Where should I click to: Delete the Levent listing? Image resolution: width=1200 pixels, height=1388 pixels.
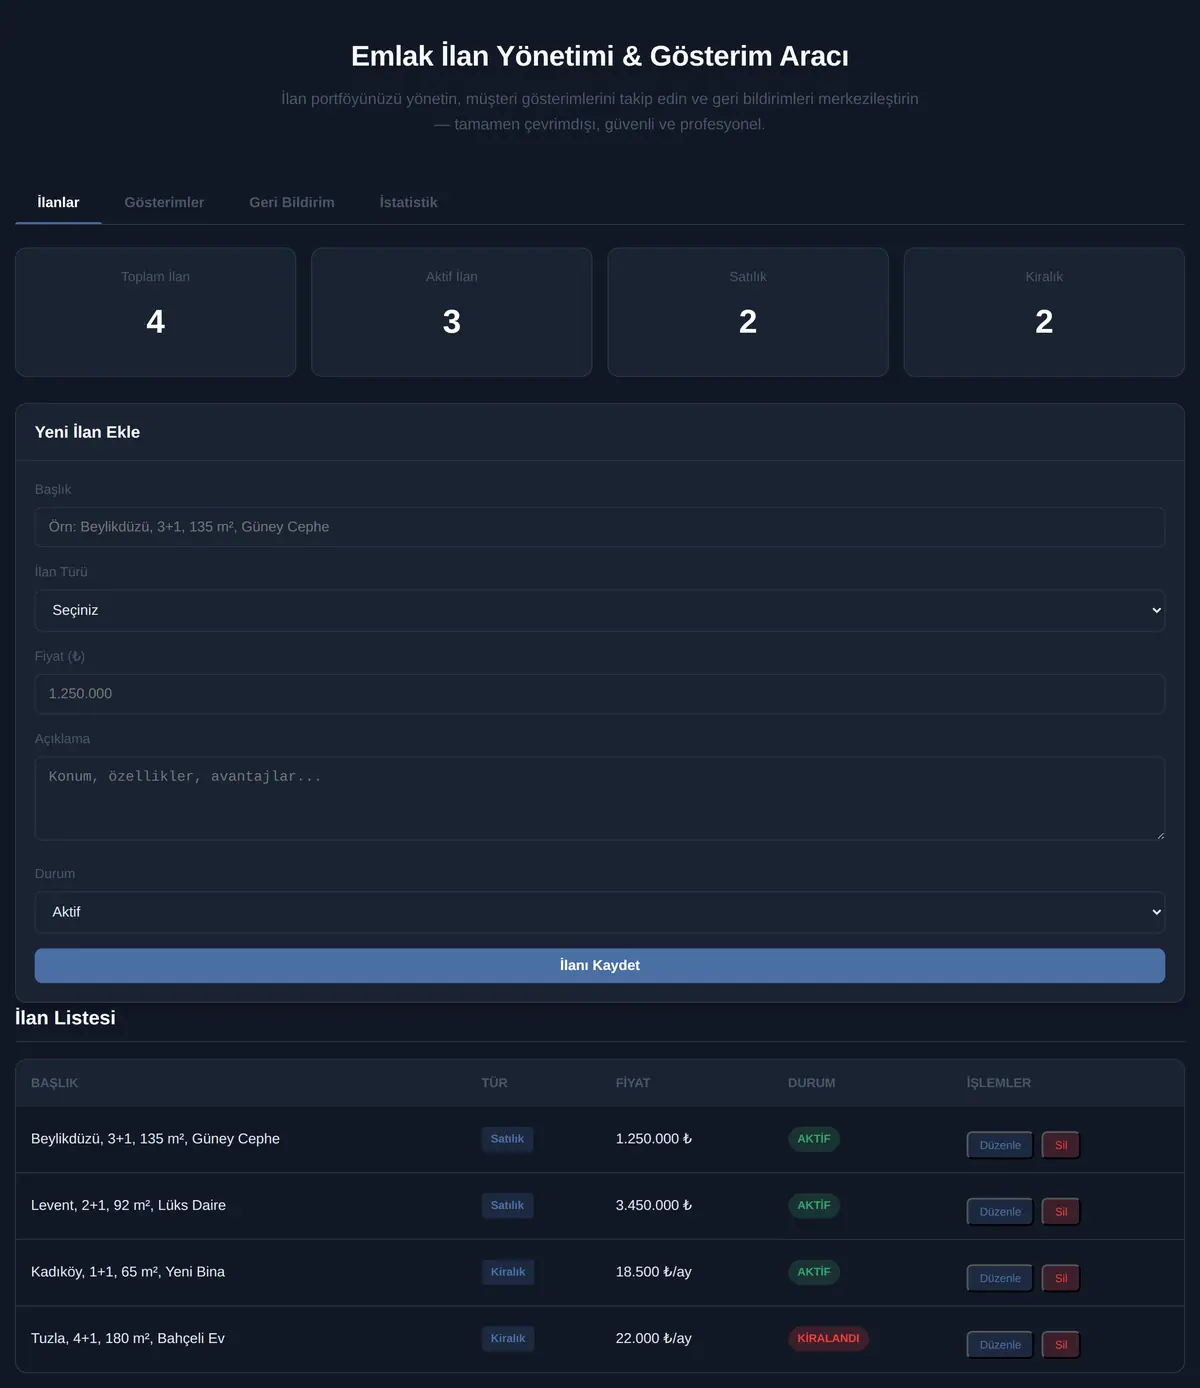1061,1212
